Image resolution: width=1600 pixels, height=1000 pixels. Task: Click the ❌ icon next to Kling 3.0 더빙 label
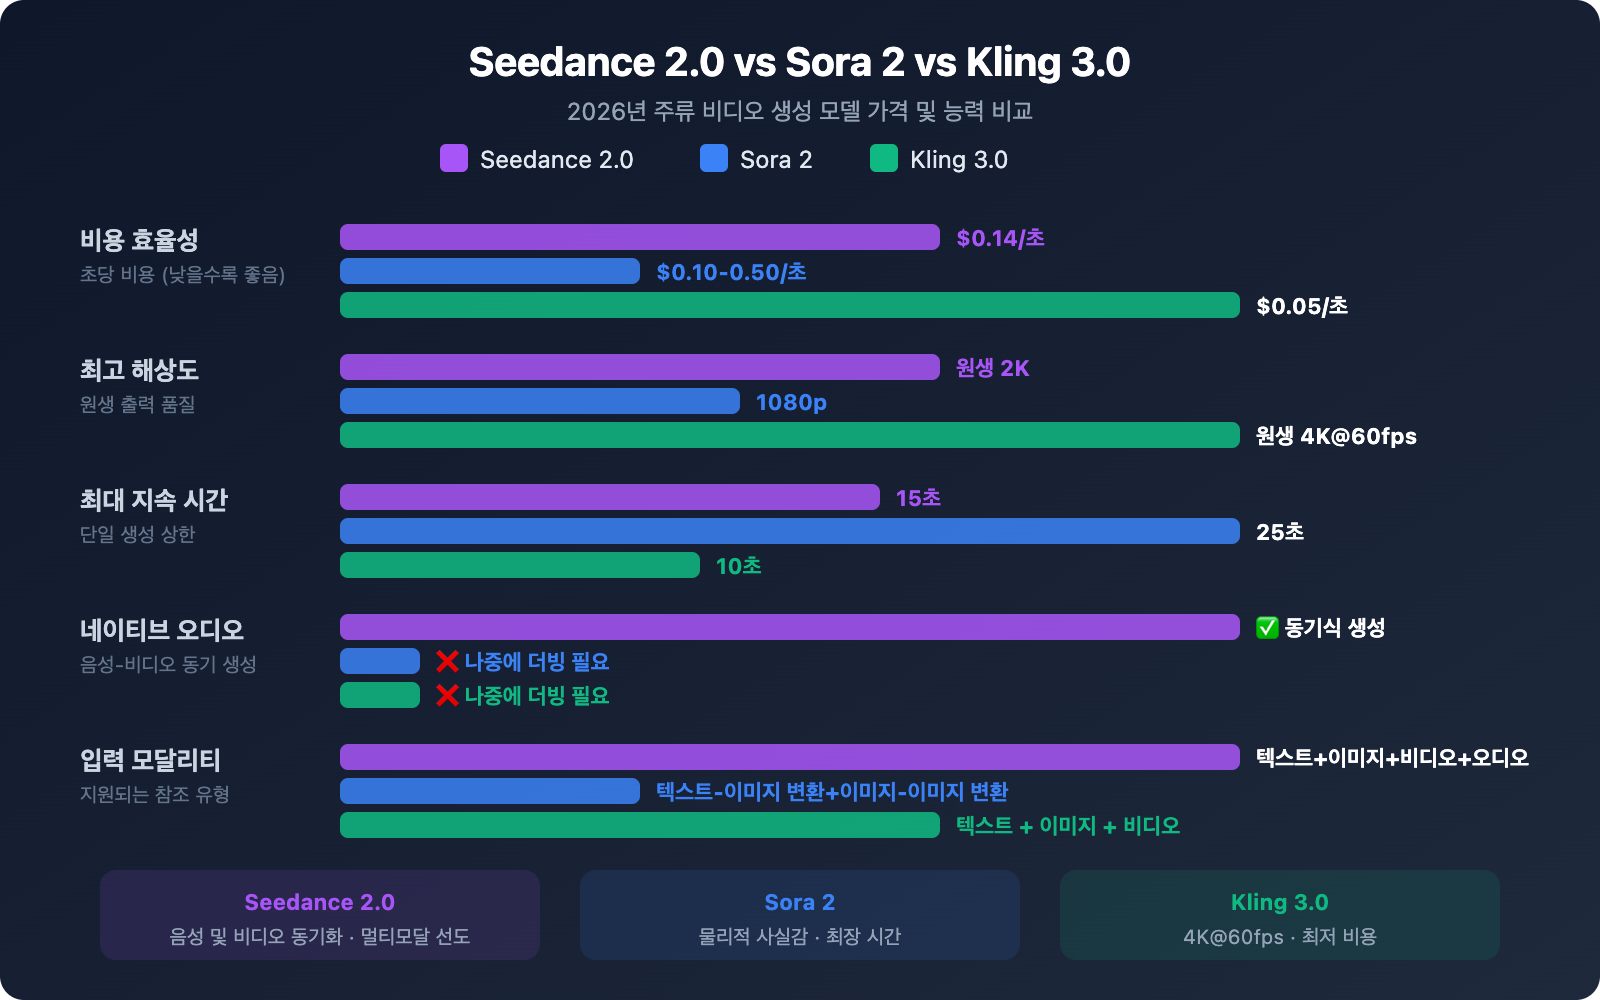447,695
